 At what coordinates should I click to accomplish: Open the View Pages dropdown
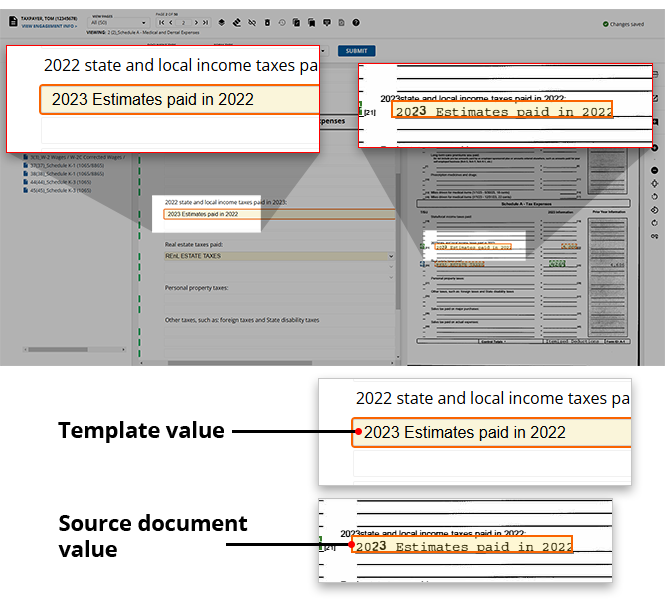(x=118, y=22)
